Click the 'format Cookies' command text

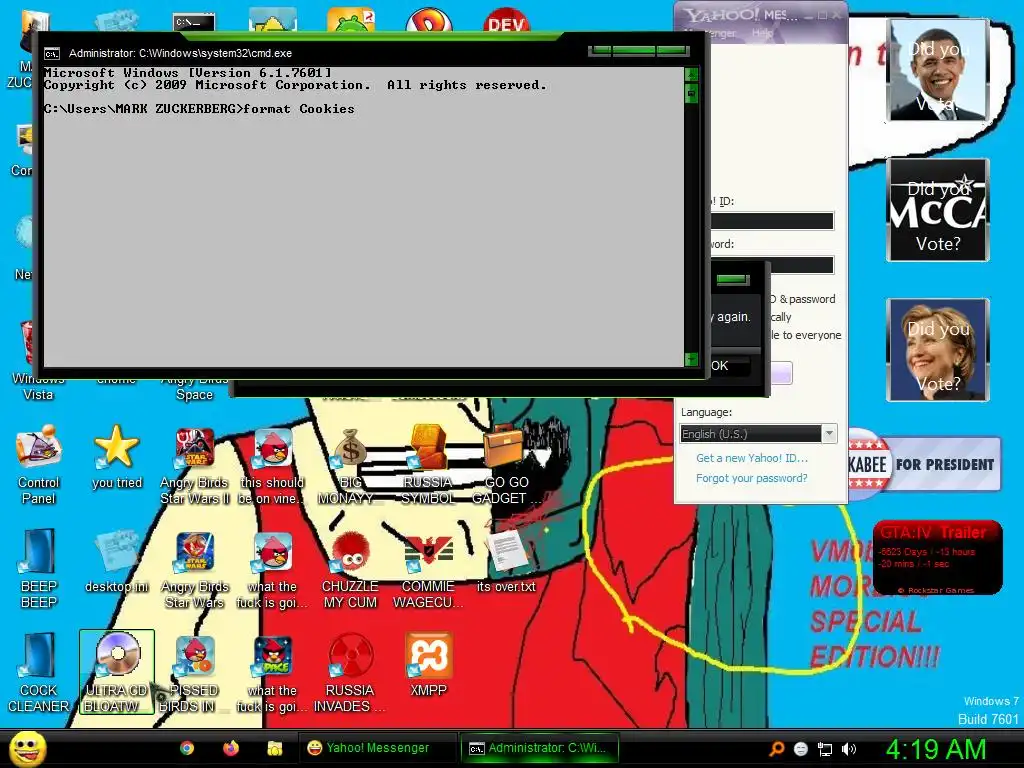tap(298, 109)
